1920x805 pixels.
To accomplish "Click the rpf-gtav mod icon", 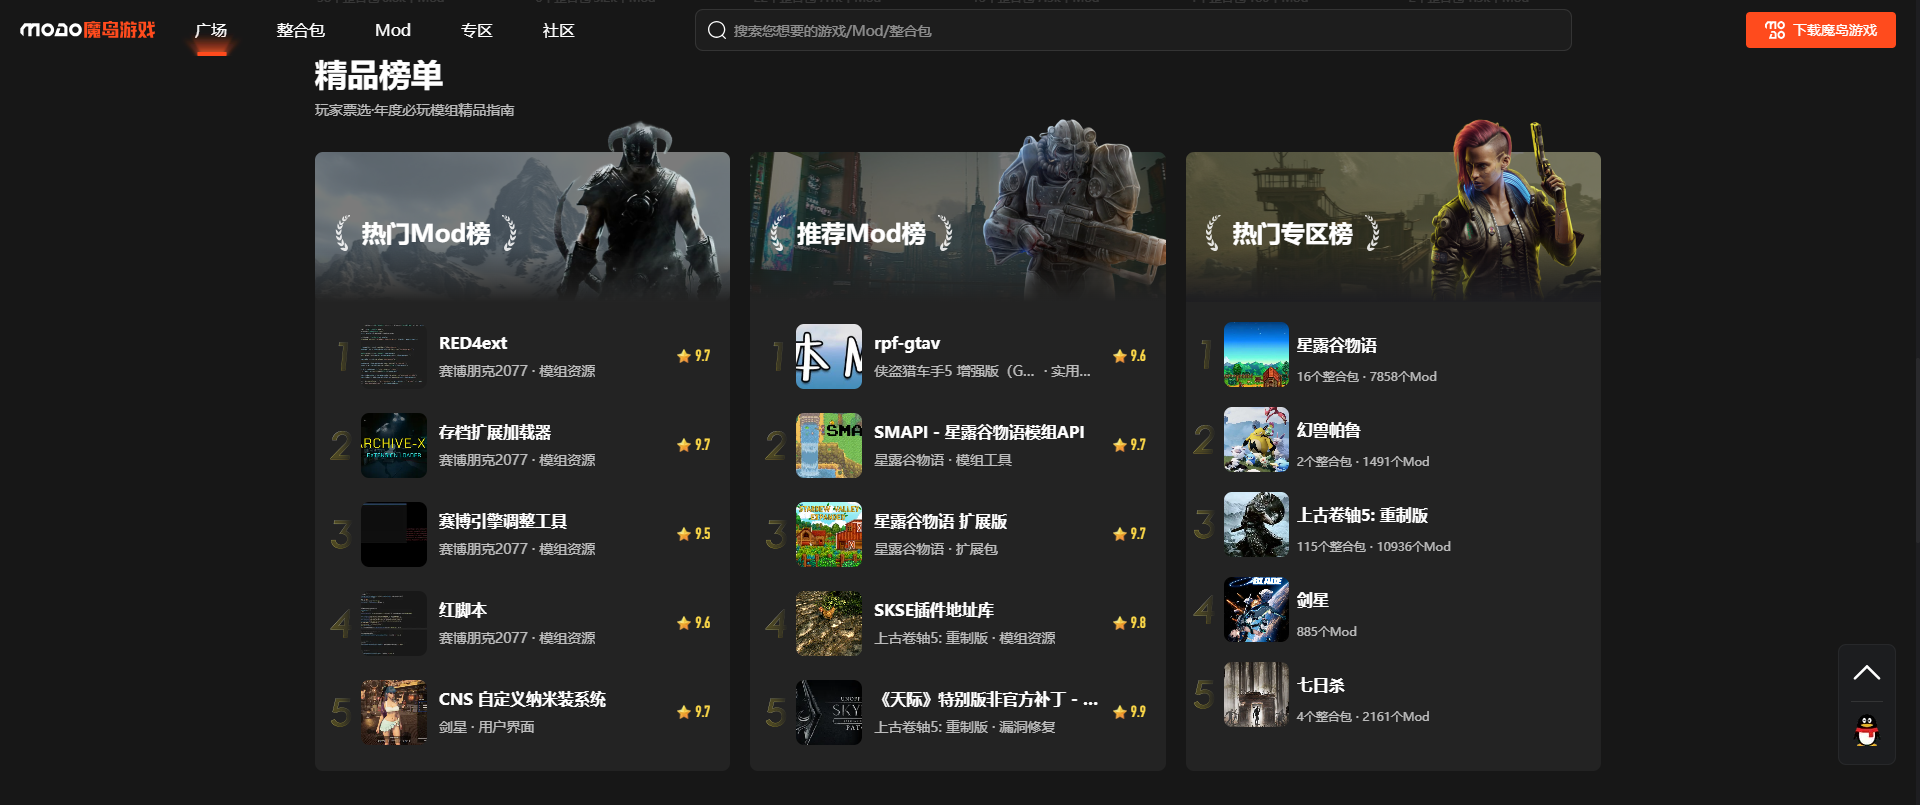I will [x=828, y=356].
